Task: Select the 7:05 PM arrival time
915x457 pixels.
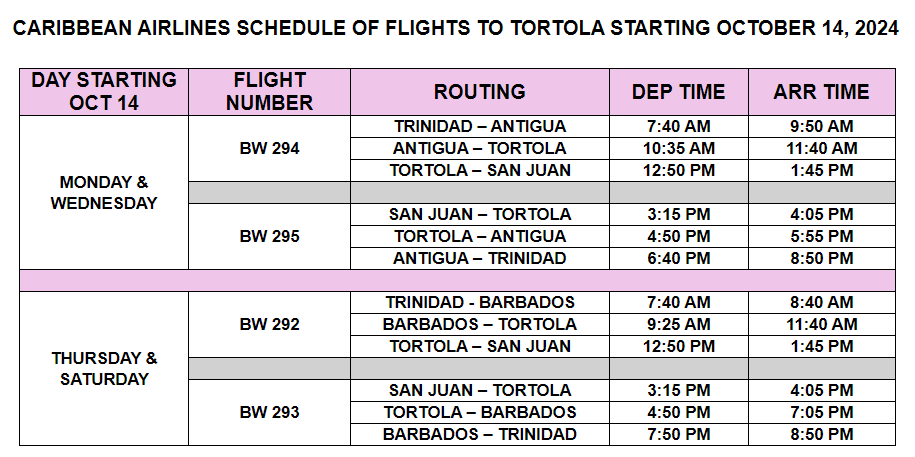Action: pos(822,412)
